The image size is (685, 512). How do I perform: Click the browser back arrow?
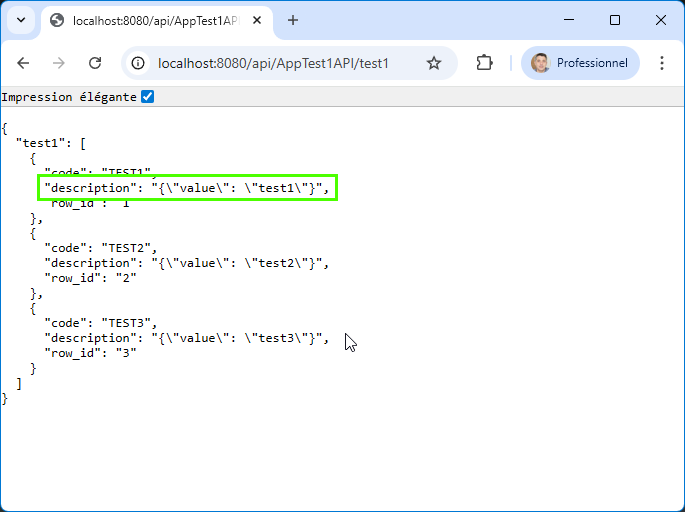coord(23,63)
